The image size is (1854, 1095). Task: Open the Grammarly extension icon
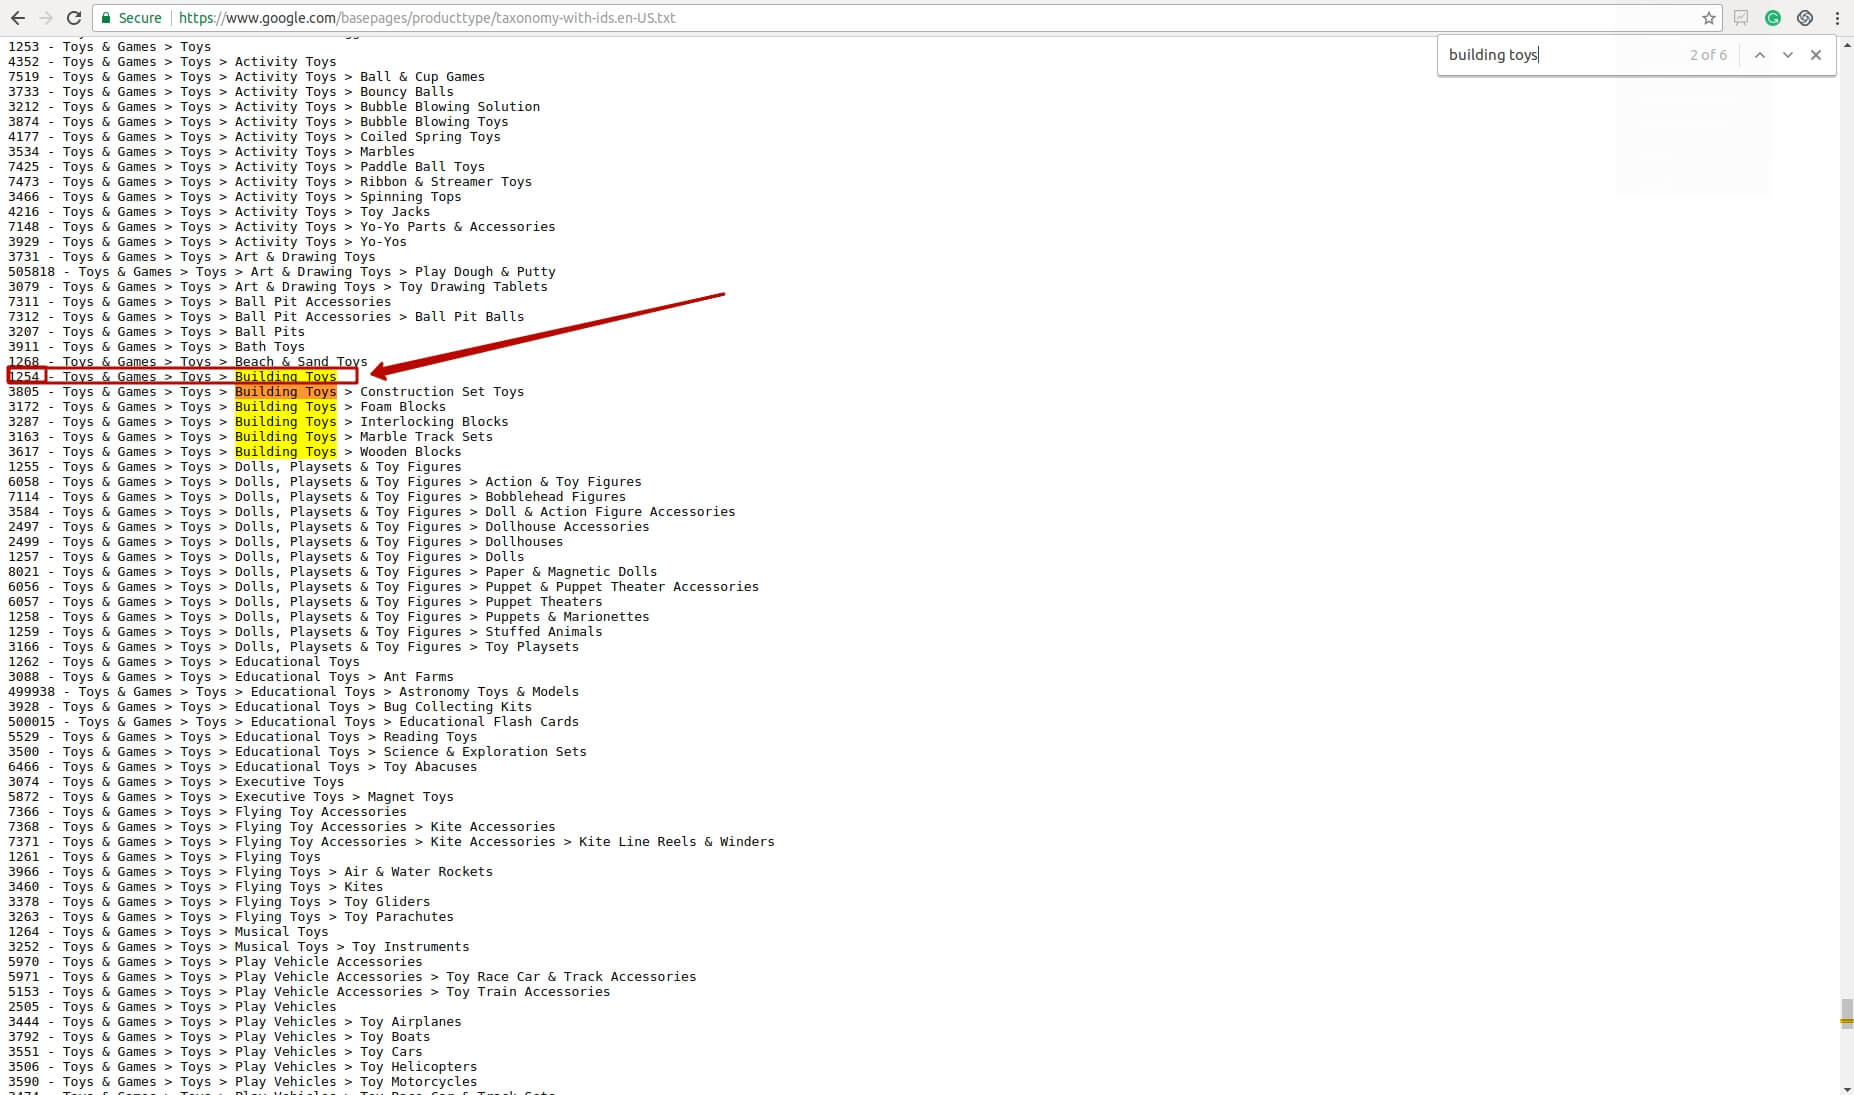pyautogui.click(x=1773, y=18)
